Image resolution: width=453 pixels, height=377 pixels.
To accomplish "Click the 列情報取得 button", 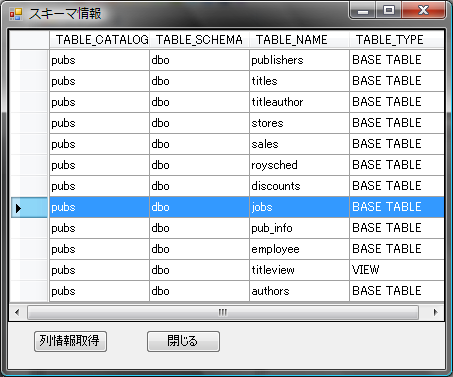I will (x=70, y=341).
